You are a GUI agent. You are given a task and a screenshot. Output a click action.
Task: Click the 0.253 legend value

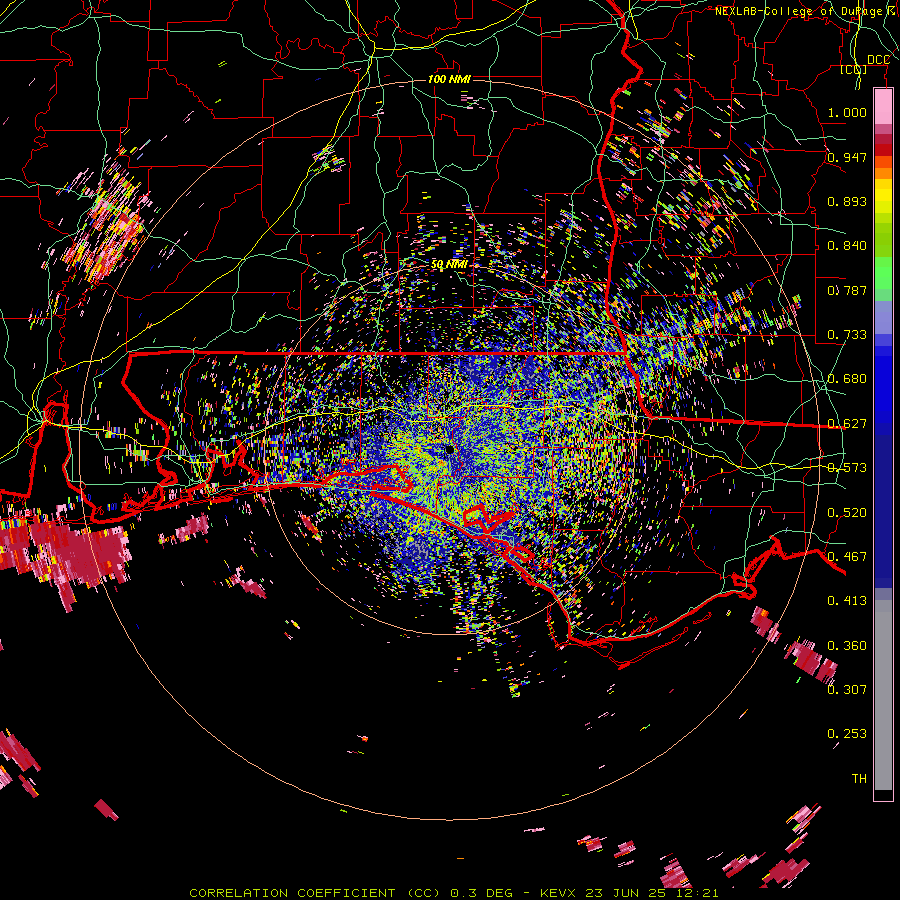pos(847,734)
